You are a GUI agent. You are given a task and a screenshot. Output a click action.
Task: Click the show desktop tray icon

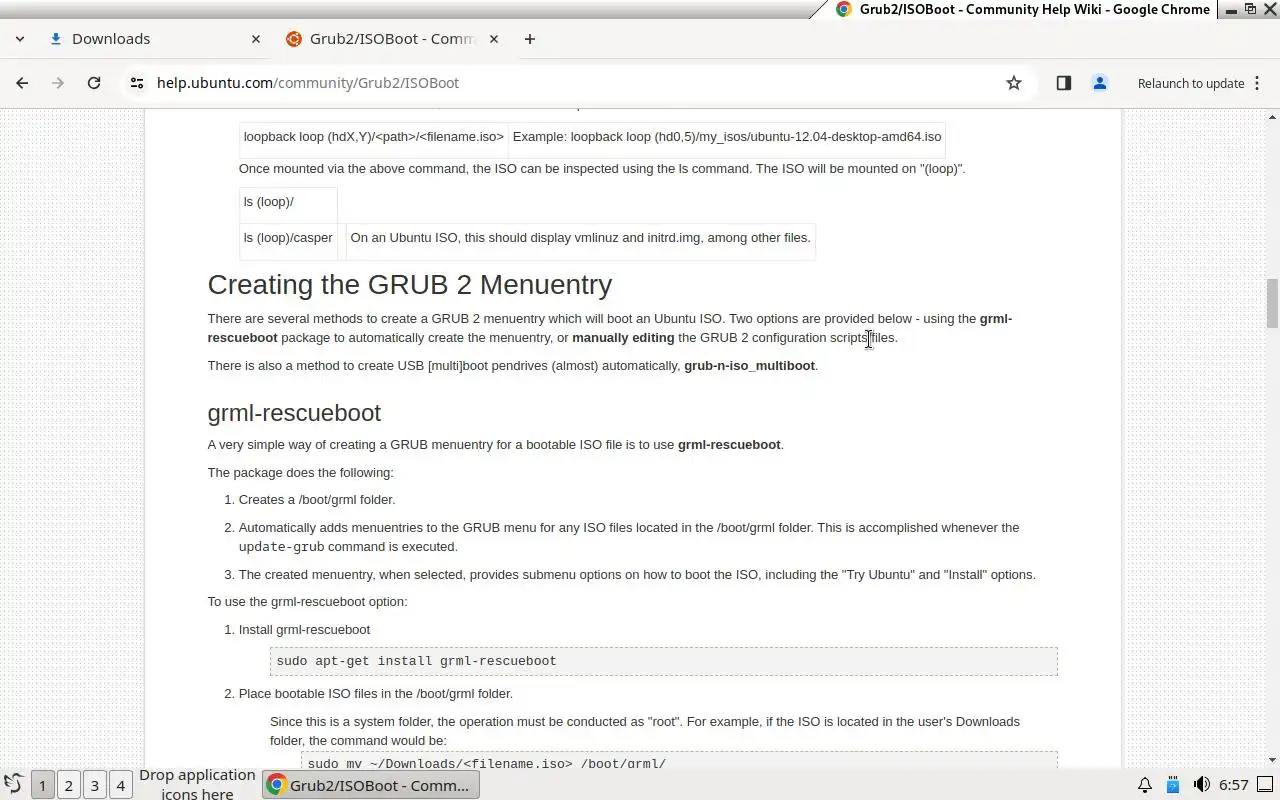(x=1265, y=785)
